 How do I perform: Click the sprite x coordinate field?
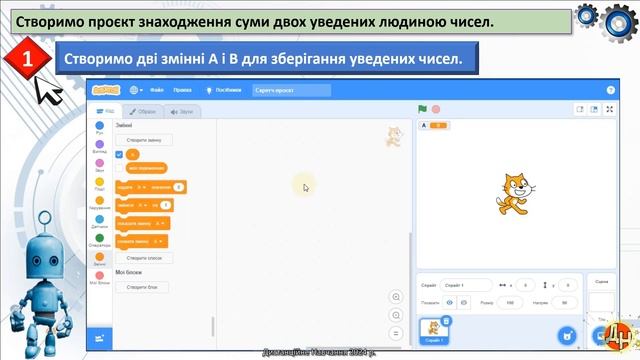coord(525,285)
